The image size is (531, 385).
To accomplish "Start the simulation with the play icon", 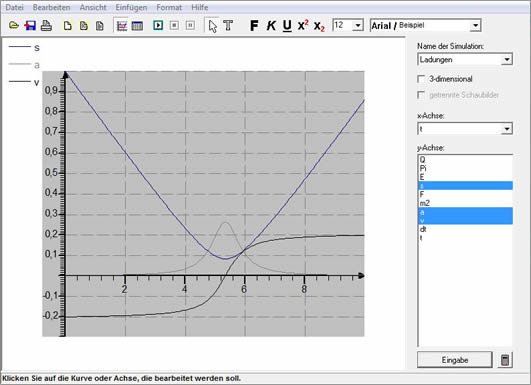I will coord(158,25).
